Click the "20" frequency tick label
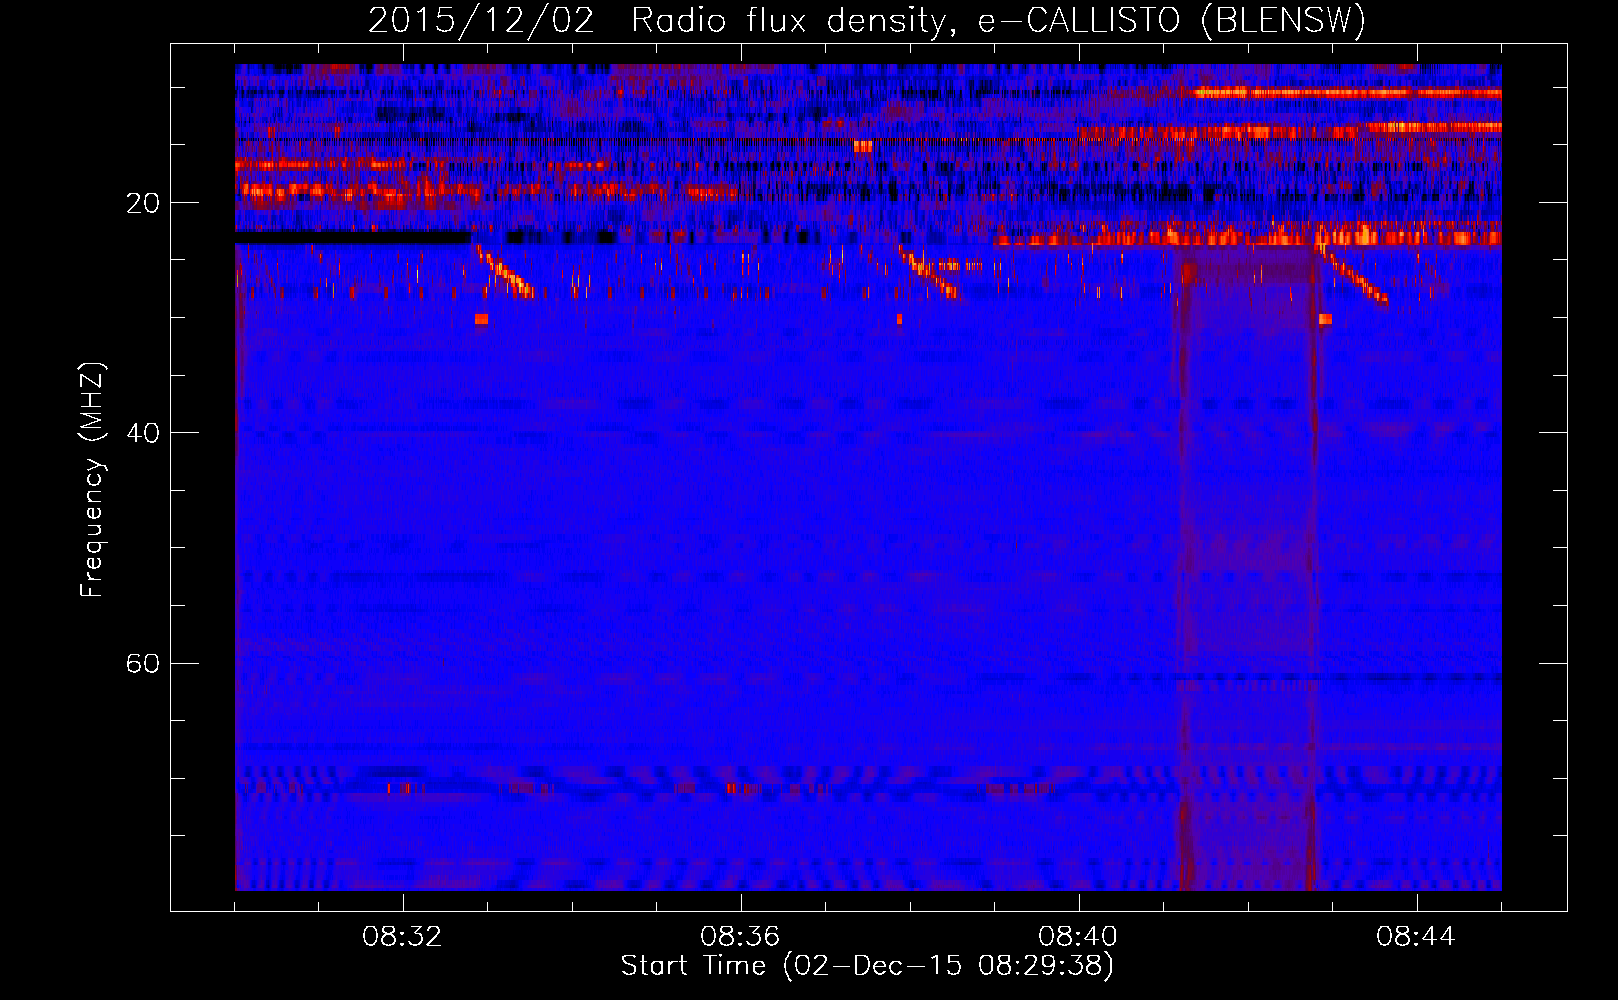Image resolution: width=1618 pixels, height=1000 pixels. coord(143,203)
